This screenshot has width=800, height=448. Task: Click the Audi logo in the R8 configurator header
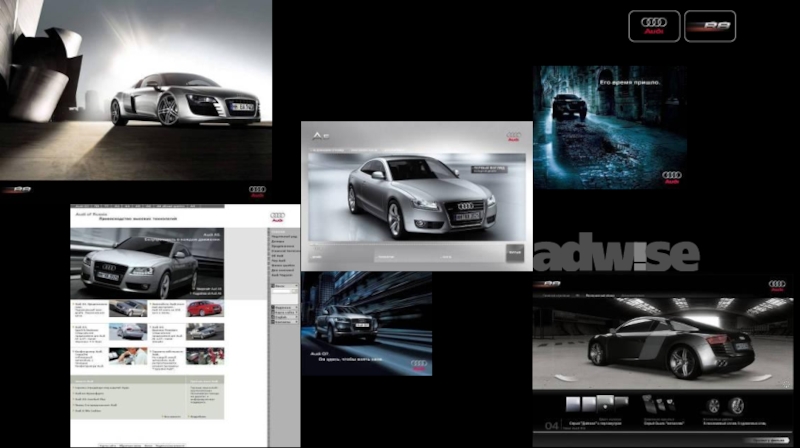point(777,286)
